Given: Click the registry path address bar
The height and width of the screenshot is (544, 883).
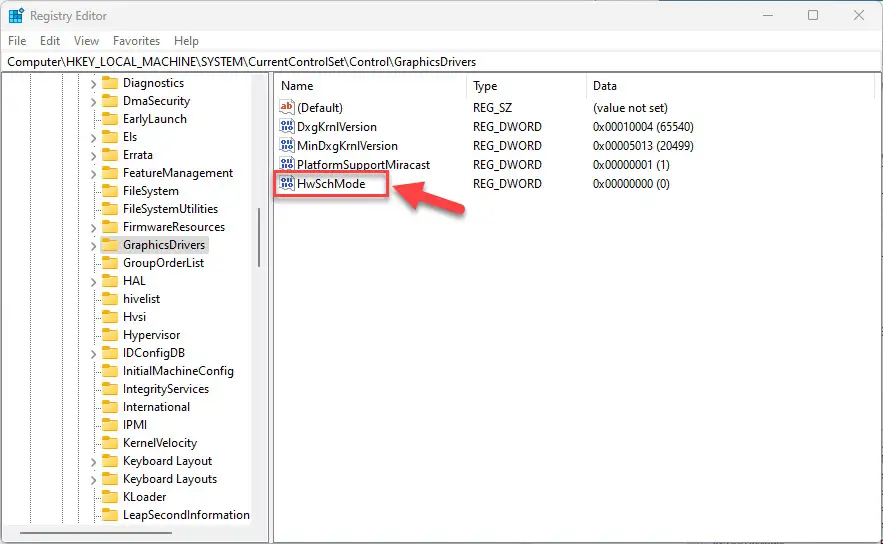Looking at the screenshot, I should point(442,62).
